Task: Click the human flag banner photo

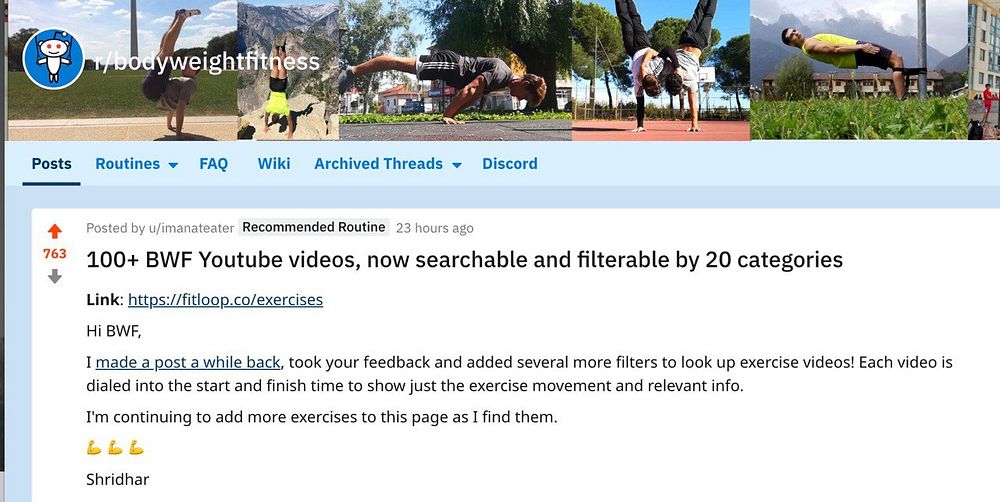Action: 858,70
